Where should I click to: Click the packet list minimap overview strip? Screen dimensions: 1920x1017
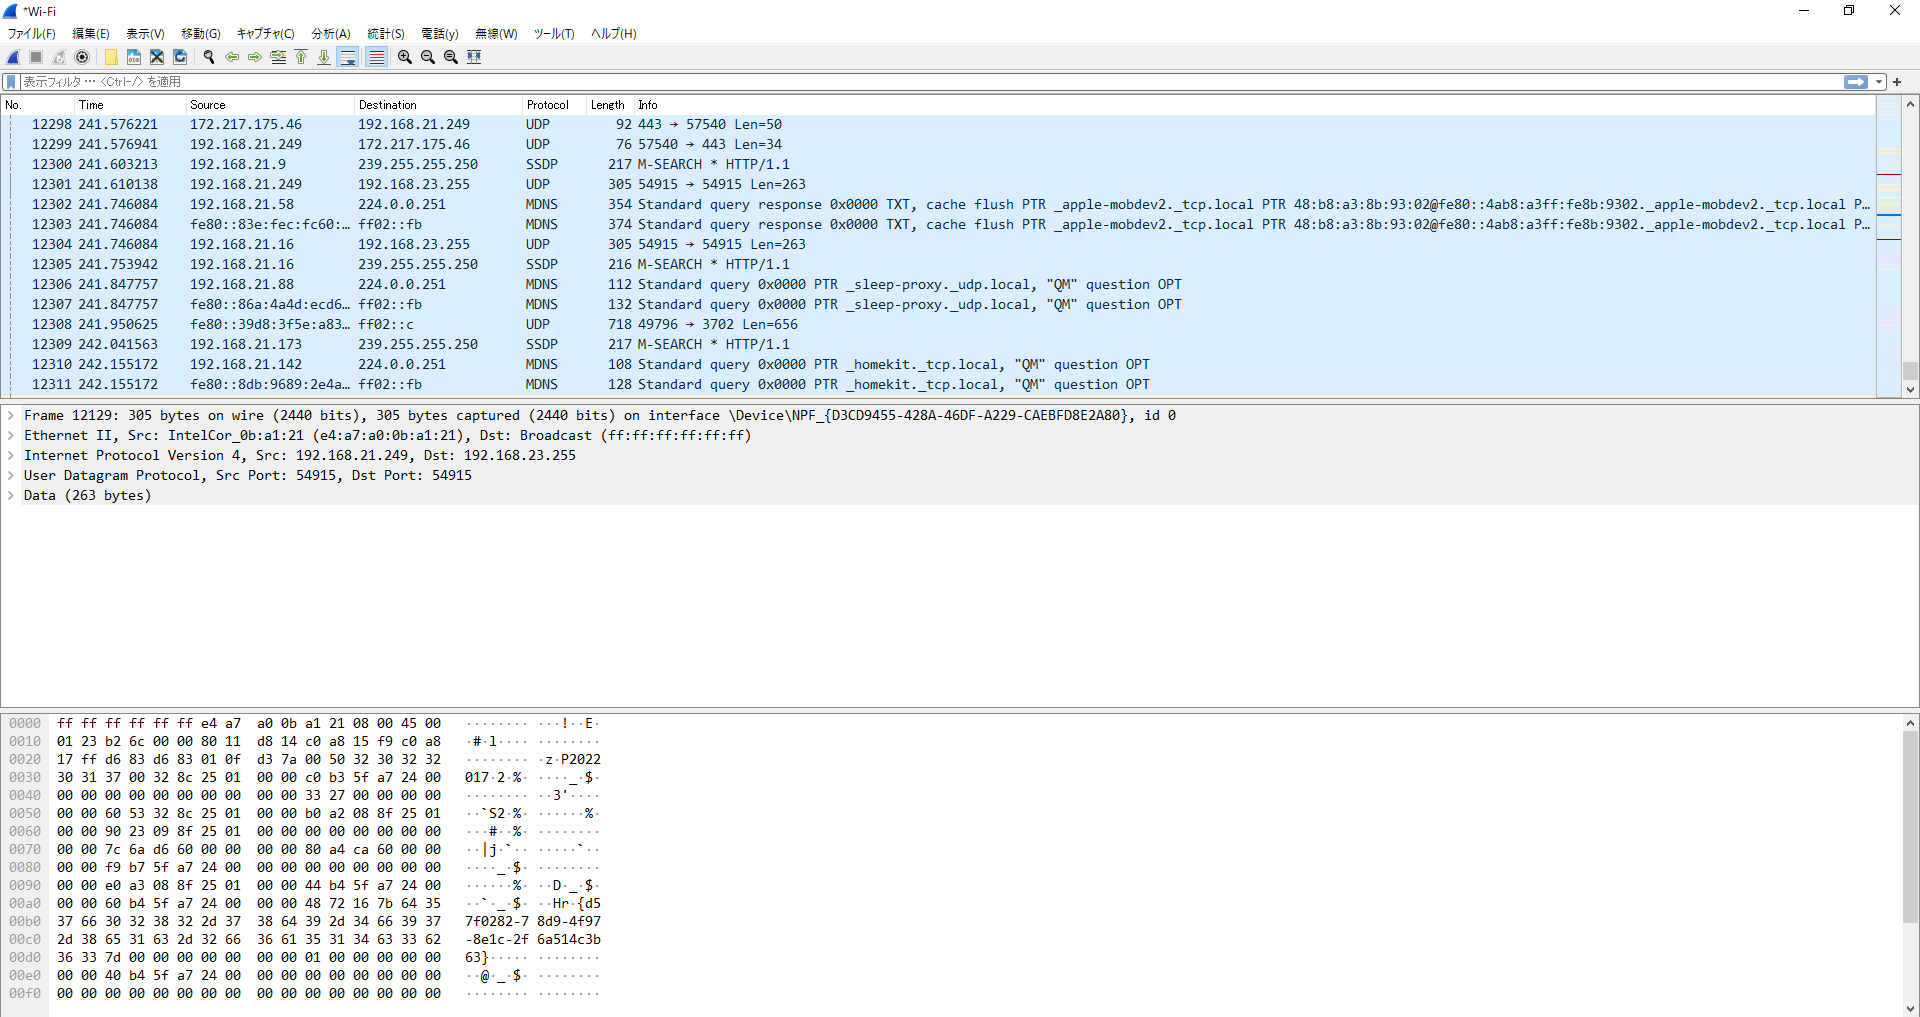1888,247
